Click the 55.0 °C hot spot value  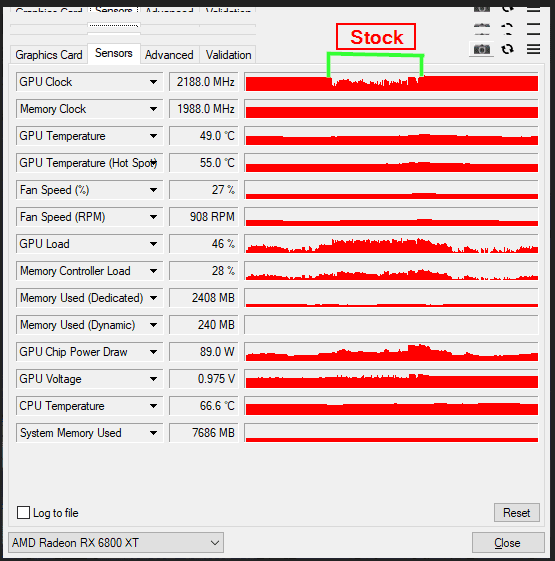(204, 163)
